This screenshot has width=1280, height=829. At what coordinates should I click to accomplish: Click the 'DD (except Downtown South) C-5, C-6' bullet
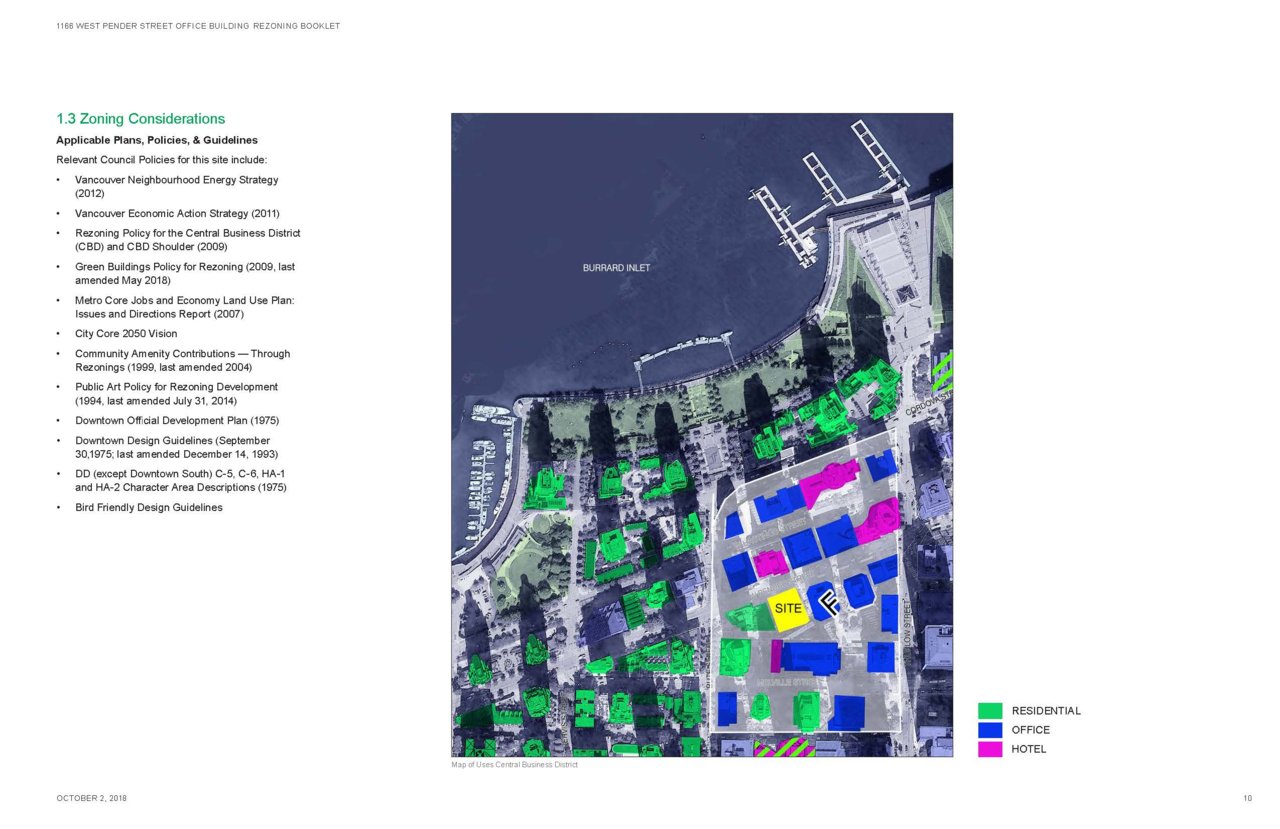click(181, 480)
